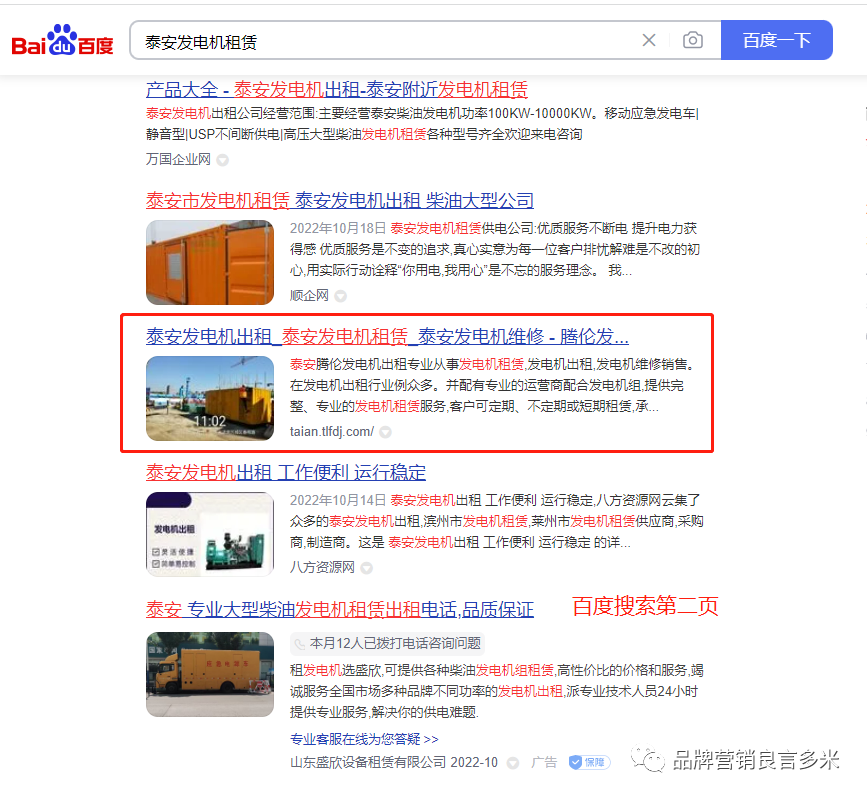Screen dimensions: 867x797
Task: Click the 百度一下 search button
Action: [776, 40]
